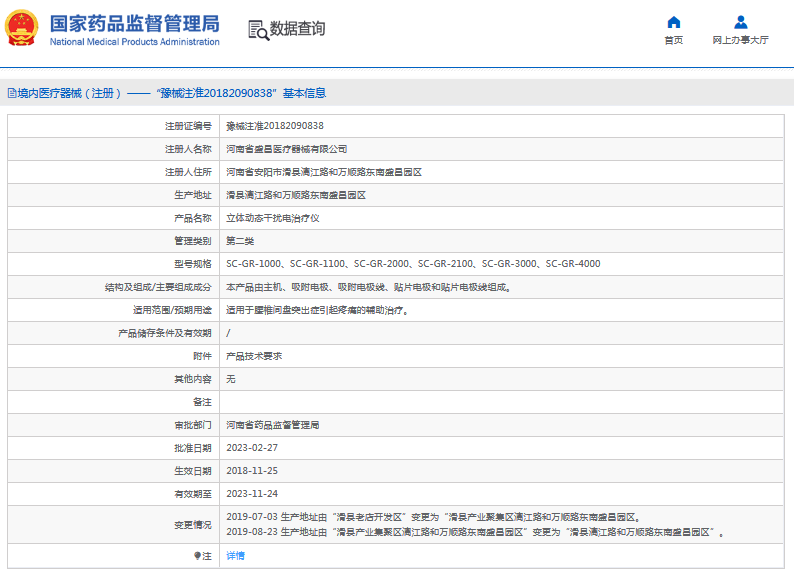Click the 数据查询 label
The image size is (794, 573).
click(297, 29)
